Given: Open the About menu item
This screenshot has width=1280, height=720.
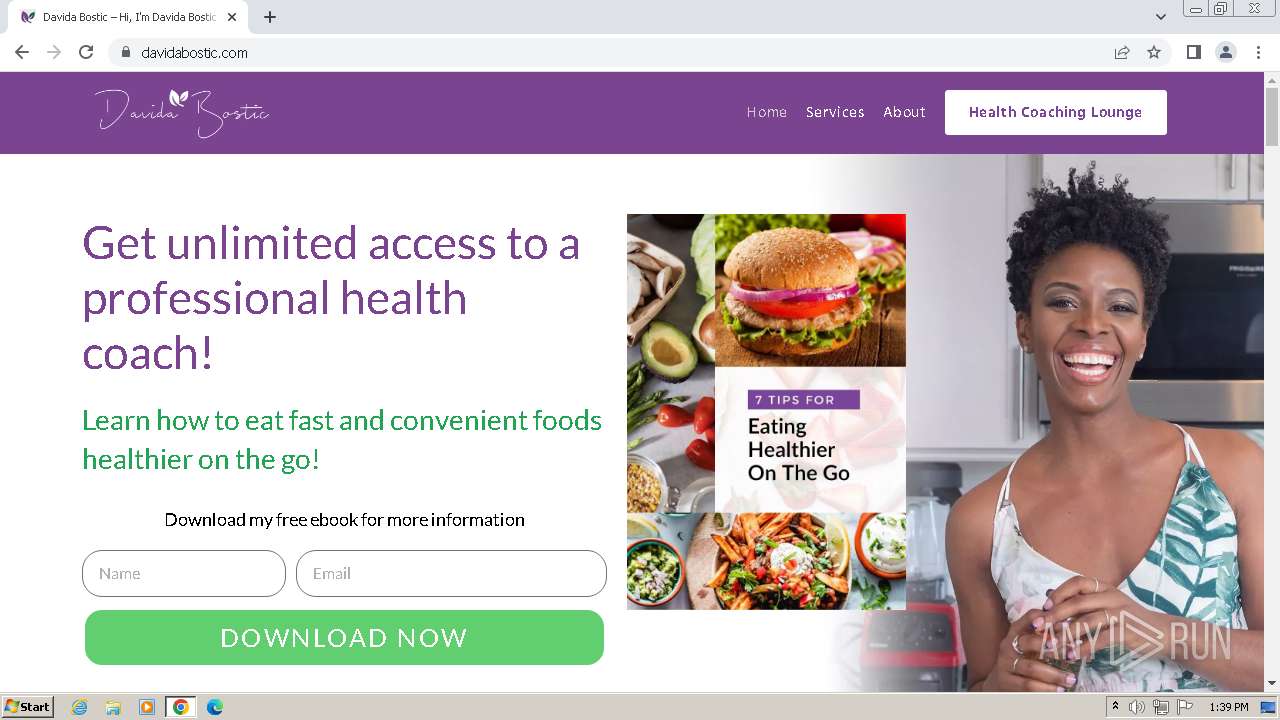Looking at the screenshot, I should (904, 112).
